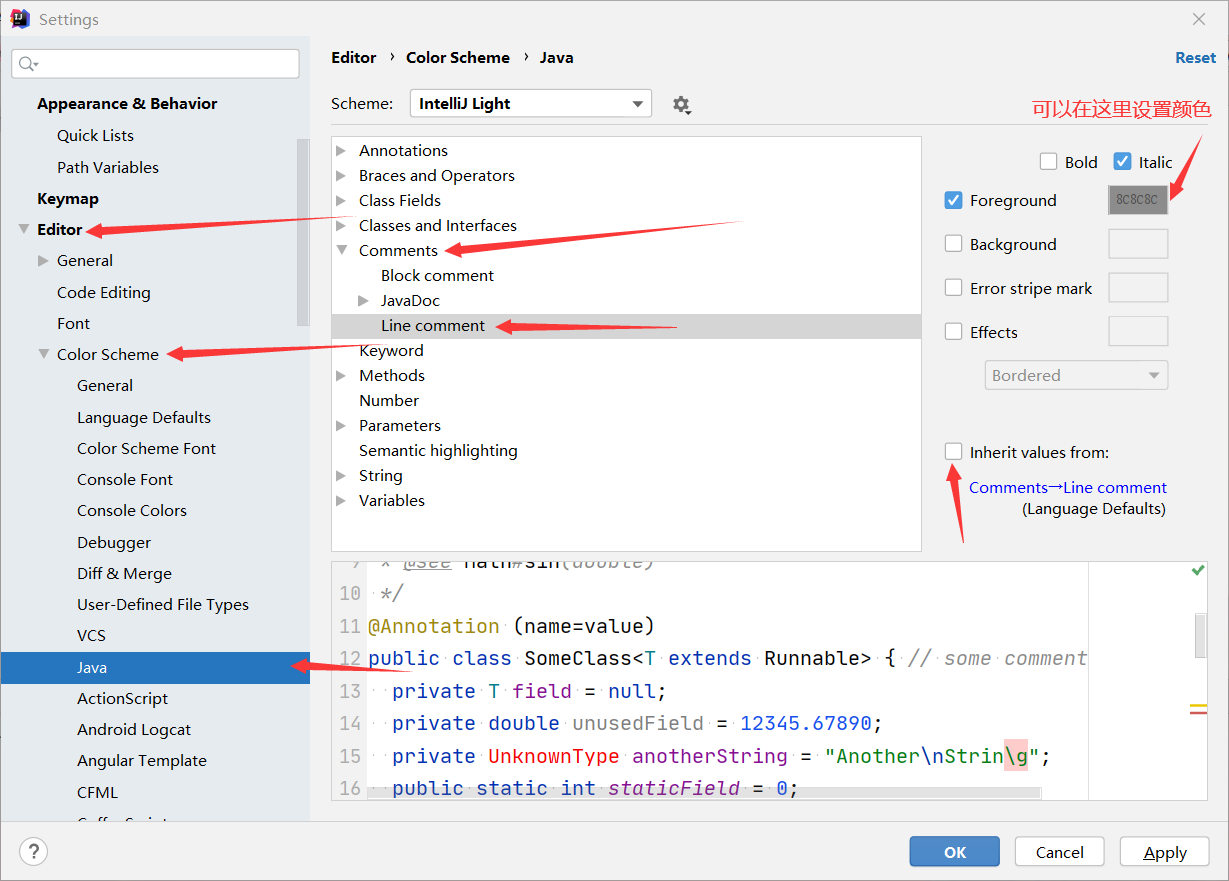Select Keyword category
This screenshot has width=1229, height=881.
click(391, 350)
